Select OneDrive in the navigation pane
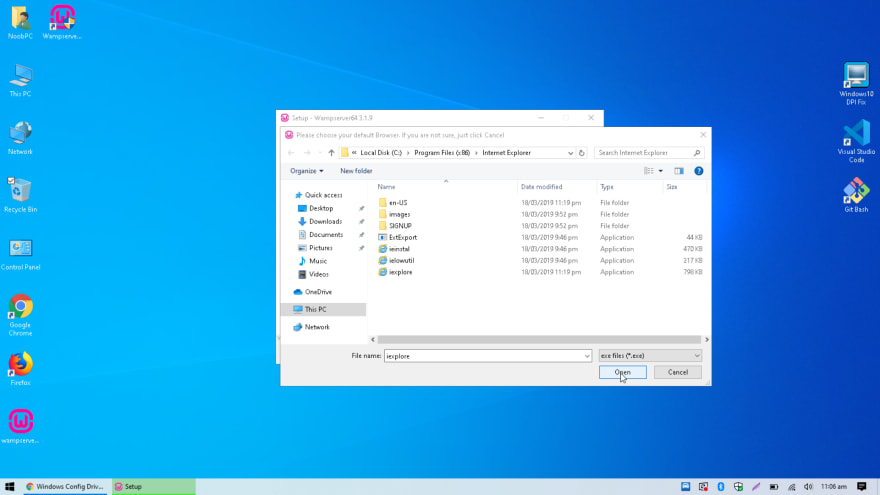This screenshot has height=495, width=880. pos(318,292)
